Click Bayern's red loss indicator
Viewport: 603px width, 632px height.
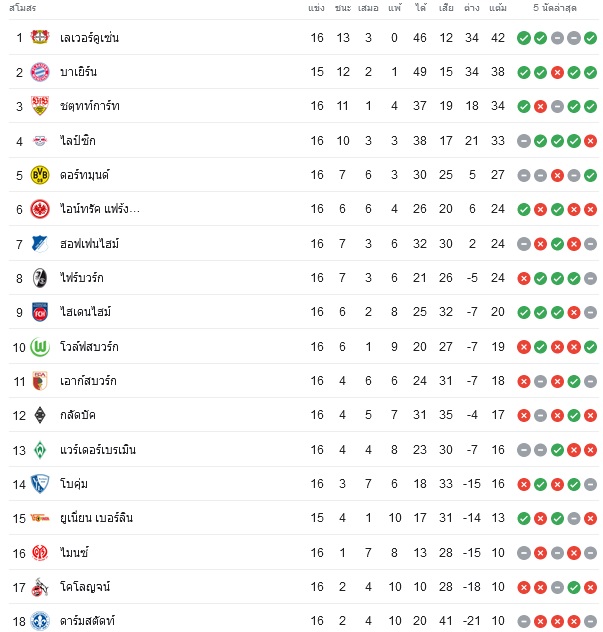557,73
